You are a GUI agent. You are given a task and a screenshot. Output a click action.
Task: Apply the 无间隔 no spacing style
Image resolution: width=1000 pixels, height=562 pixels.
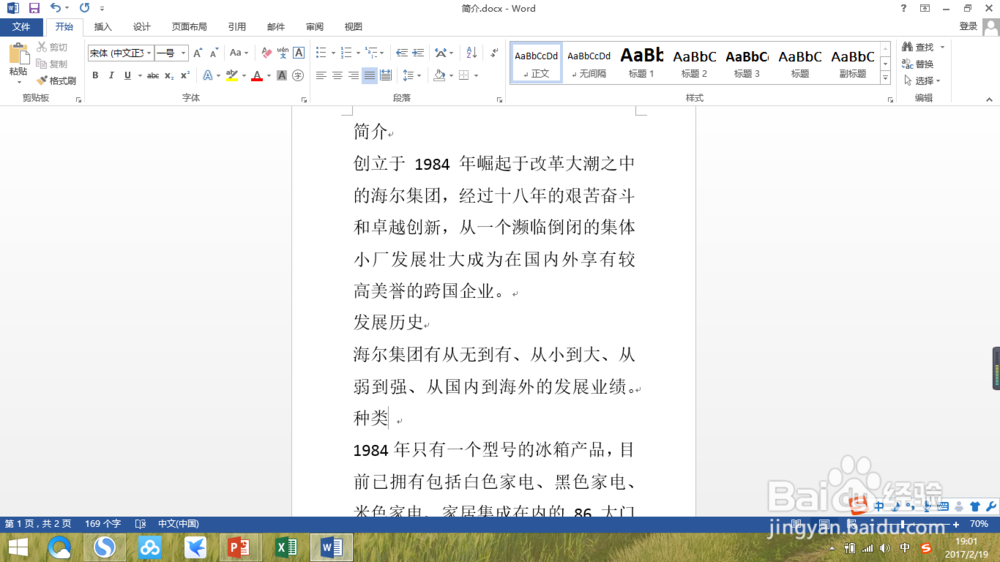point(589,63)
